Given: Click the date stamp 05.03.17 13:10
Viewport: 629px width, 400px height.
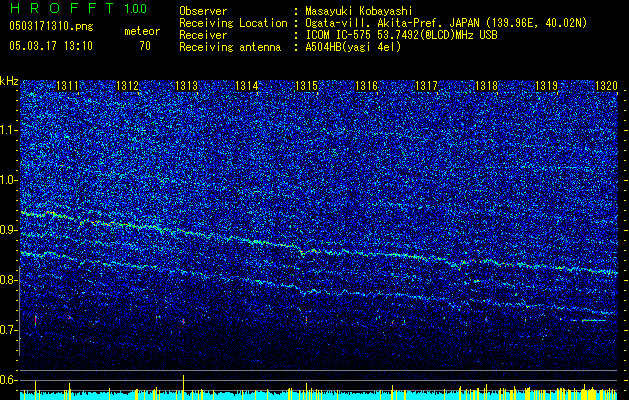Looking at the screenshot, I should pyautogui.click(x=51, y=46).
